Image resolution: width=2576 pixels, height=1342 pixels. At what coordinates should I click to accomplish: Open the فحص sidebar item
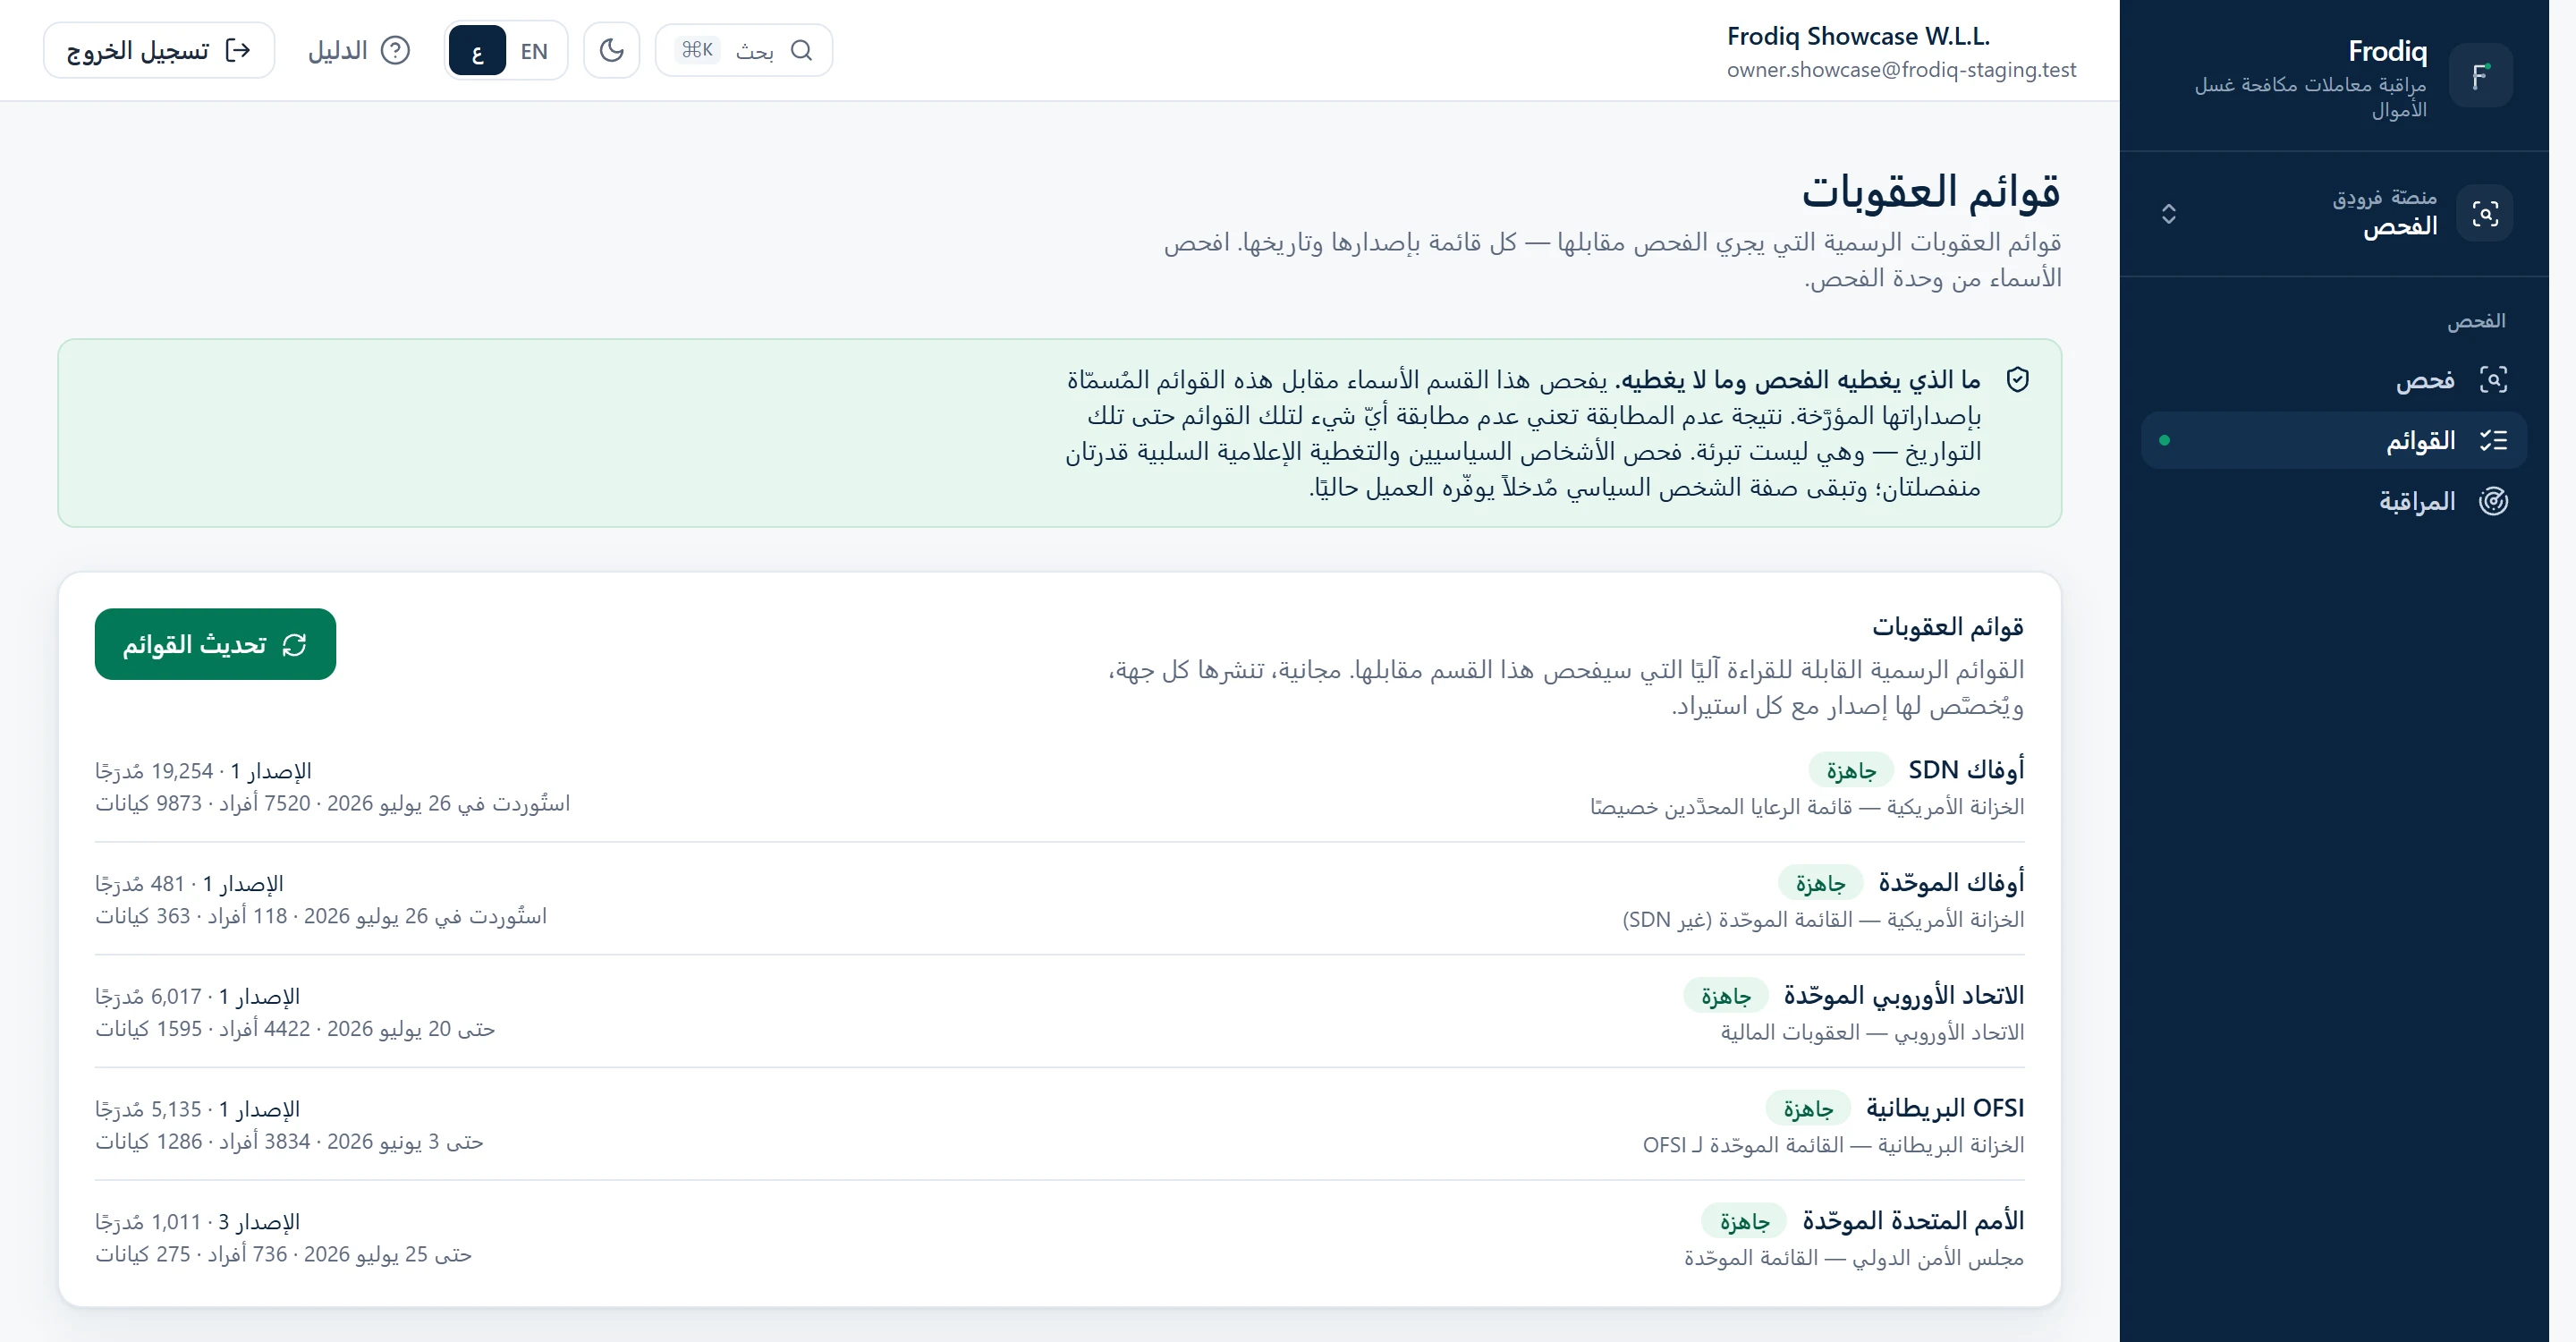click(x=2333, y=380)
